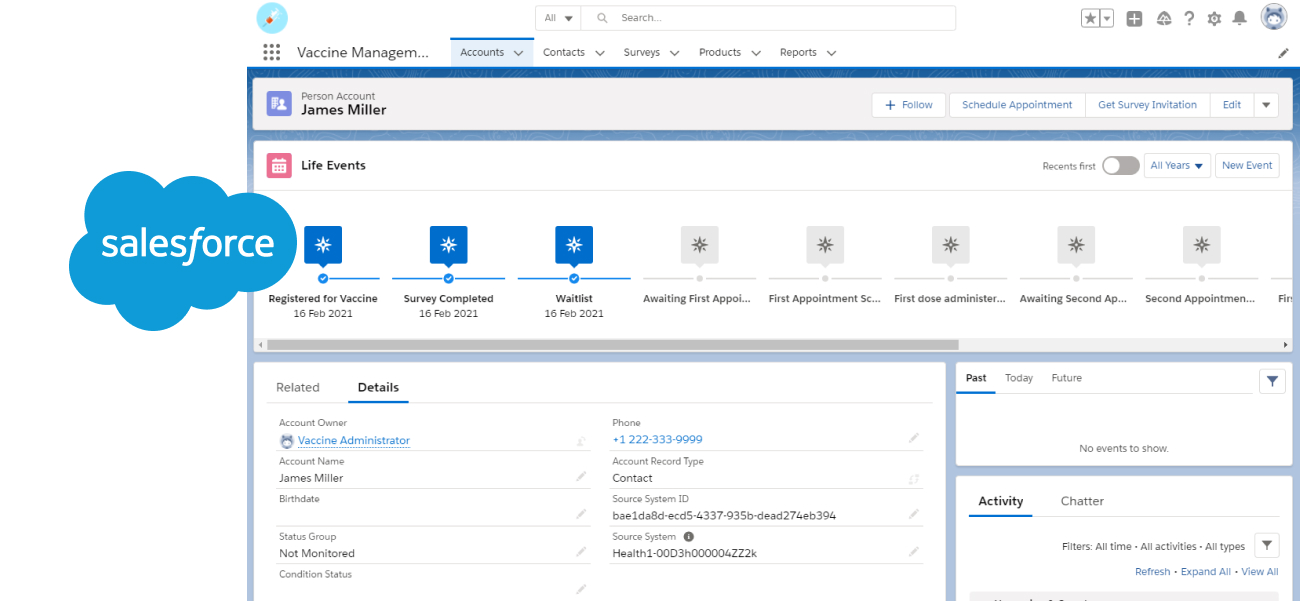Select the First dose administered event icon
Viewport: 1300px width, 601px height.
950,244
